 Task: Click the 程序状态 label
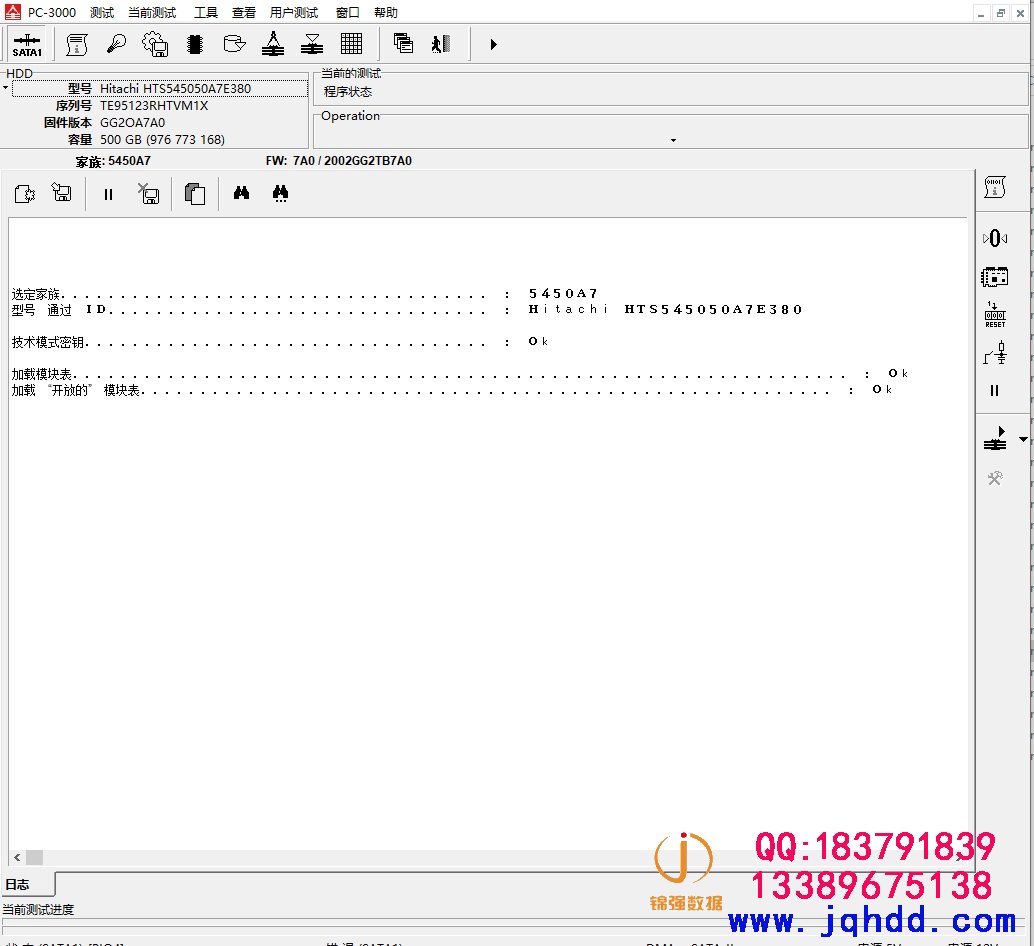(x=348, y=92)
